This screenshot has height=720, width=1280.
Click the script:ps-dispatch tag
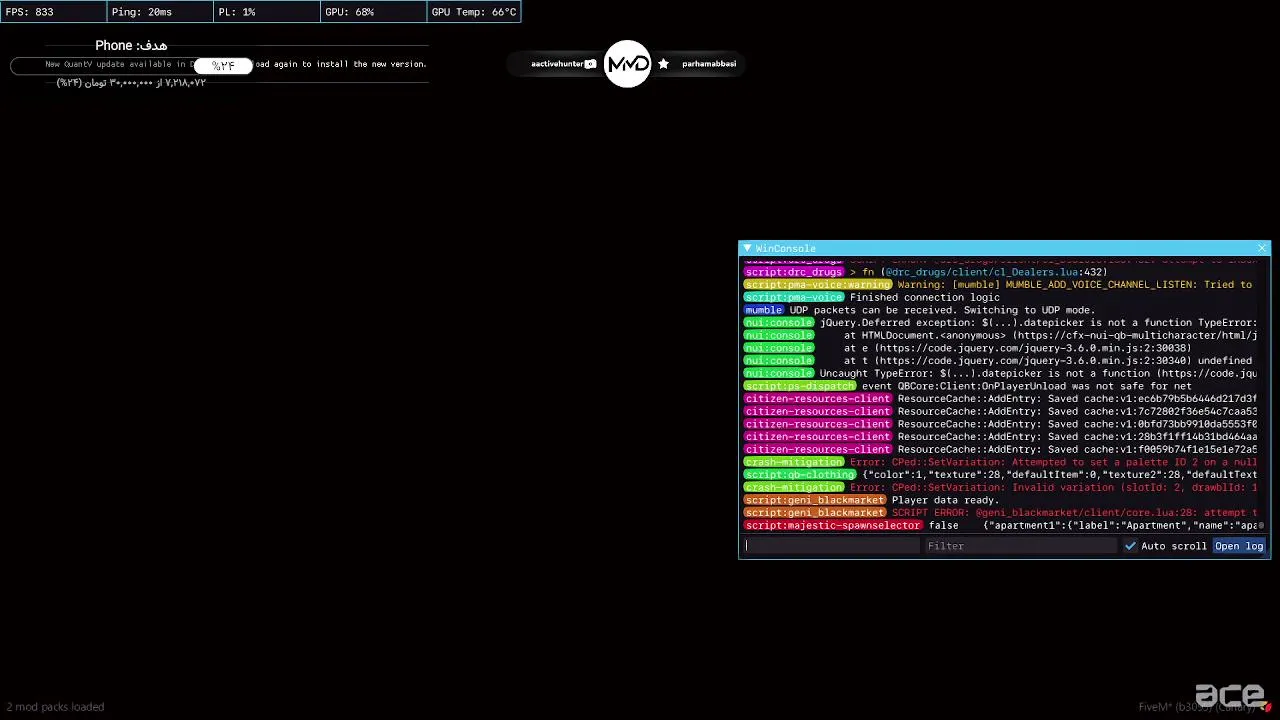[800, 386]
